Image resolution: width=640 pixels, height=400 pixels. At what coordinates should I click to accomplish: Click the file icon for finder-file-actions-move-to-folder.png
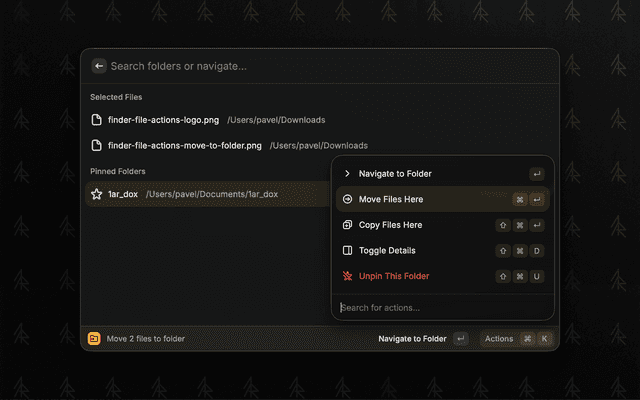(x=97, y=145)
